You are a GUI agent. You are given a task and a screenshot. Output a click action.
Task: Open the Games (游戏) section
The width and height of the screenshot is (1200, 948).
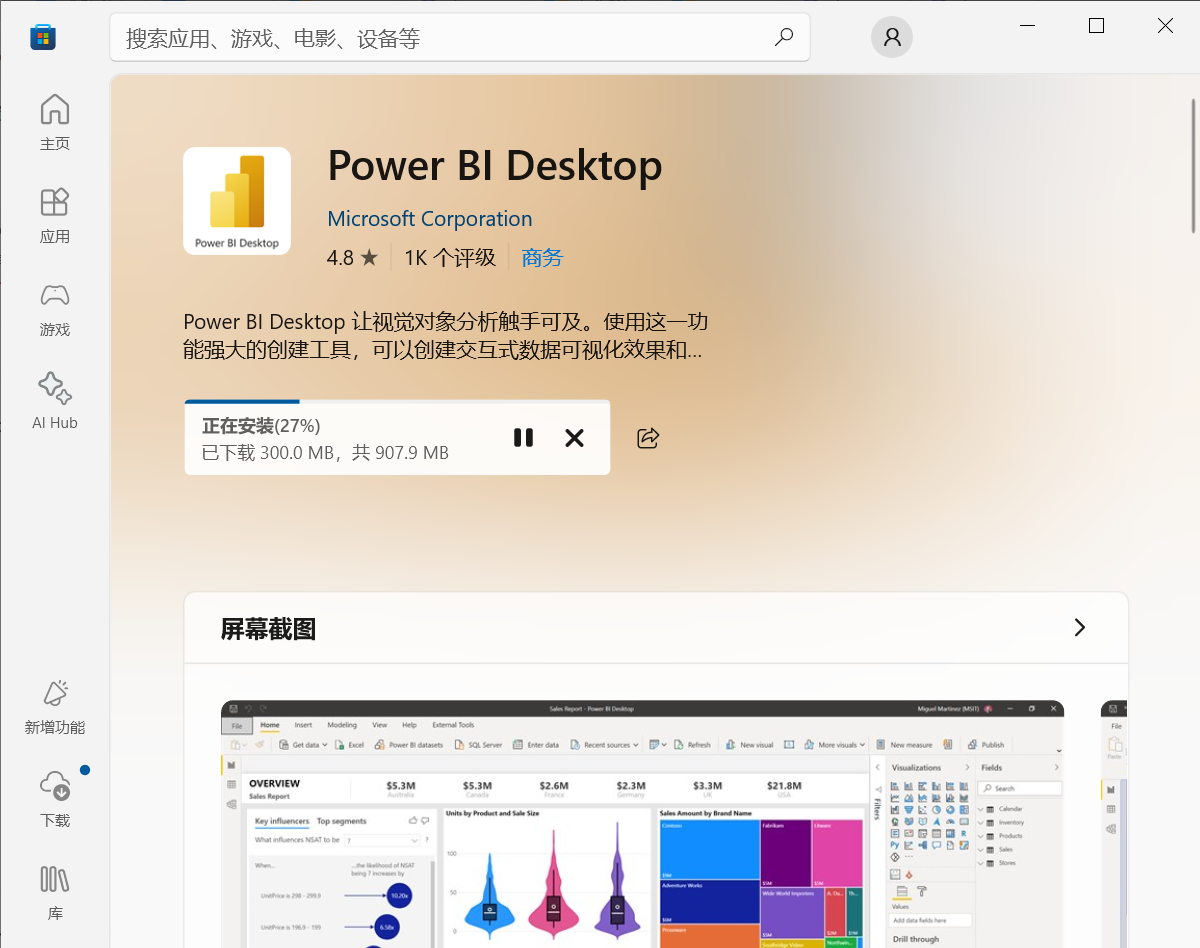point(55,309)
